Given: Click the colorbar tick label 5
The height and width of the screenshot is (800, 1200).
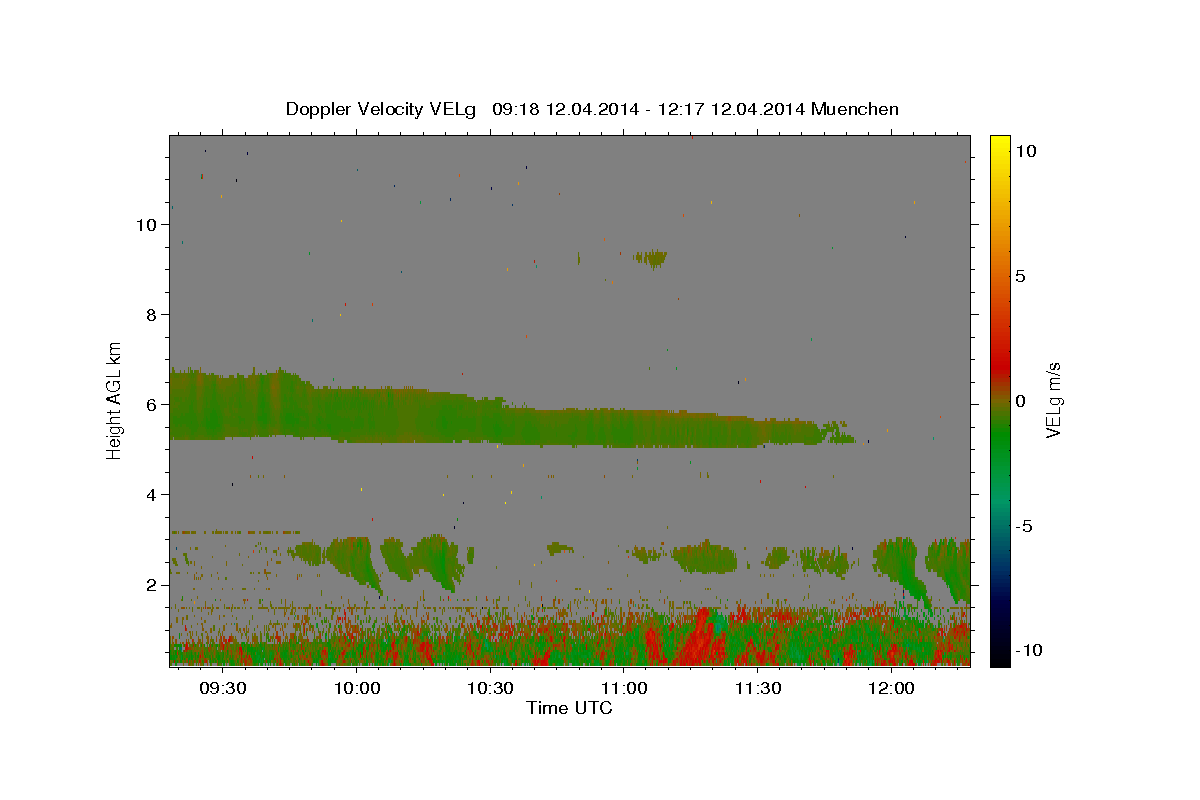Looking at the screenshot, I should pyautogui.click(x=1020, y=276).
